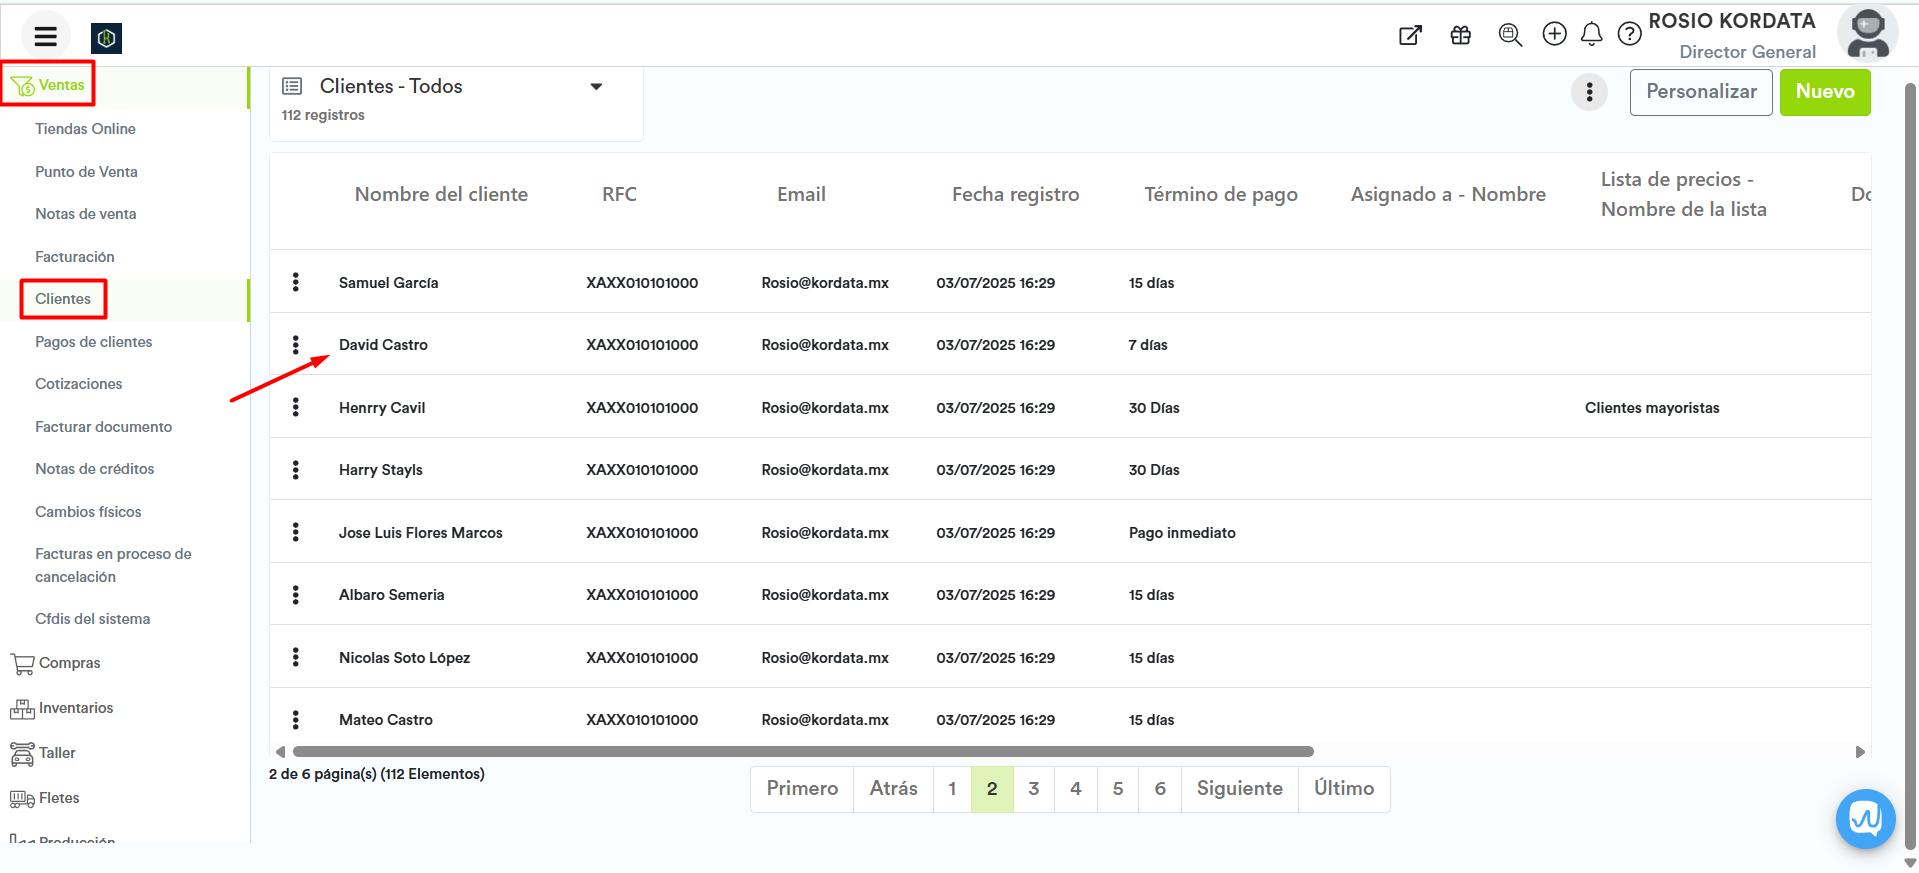The width and height of the screenshot is (1919, 873).
Task: Open the hamburger navigation menu
Action: pyautogui.click(x=45, y=37)
